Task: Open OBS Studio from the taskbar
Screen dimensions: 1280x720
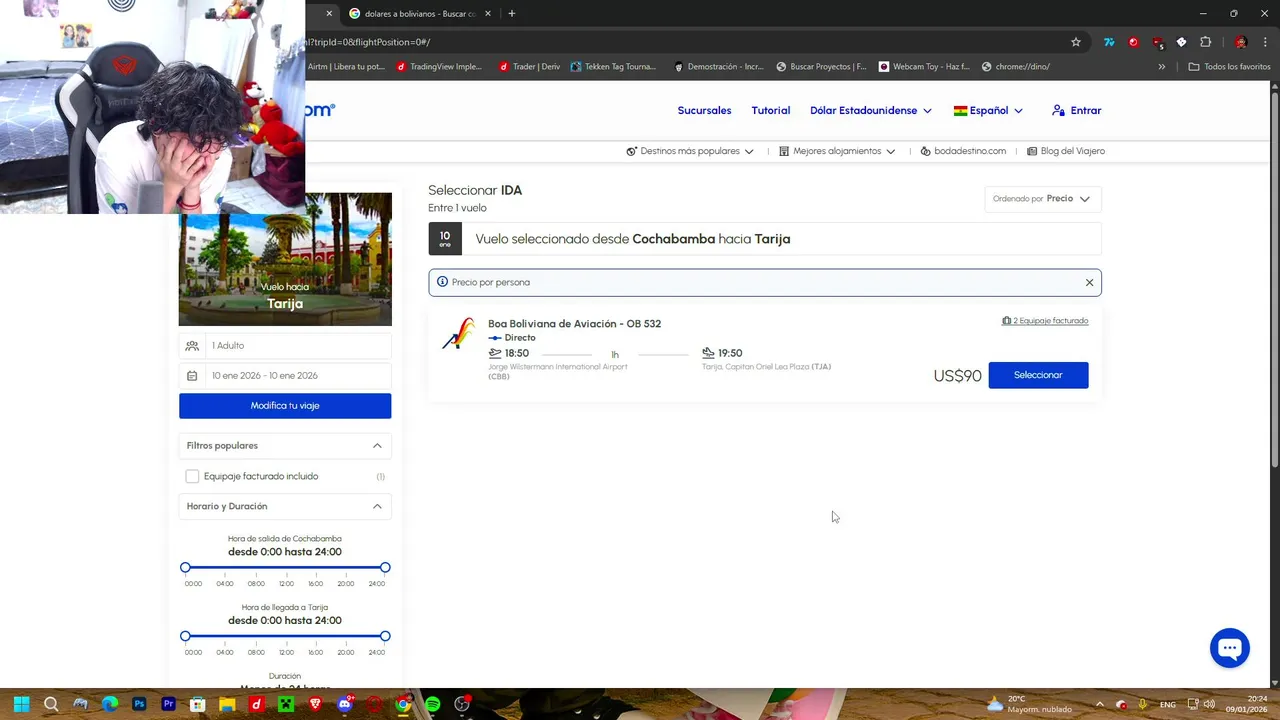Action: pyautogui.click(x=462, y=704)
